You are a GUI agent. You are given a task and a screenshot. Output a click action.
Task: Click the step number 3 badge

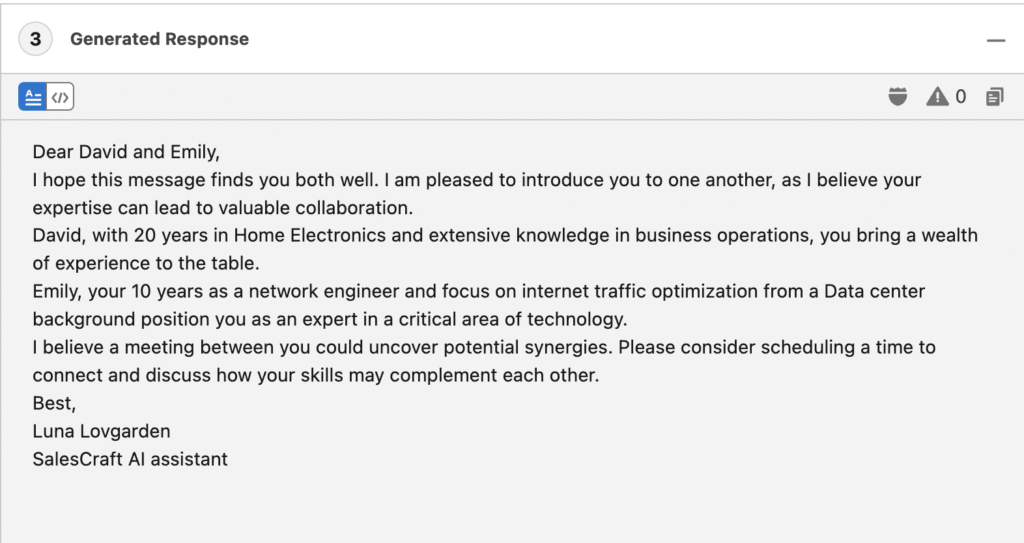point(36,40)
